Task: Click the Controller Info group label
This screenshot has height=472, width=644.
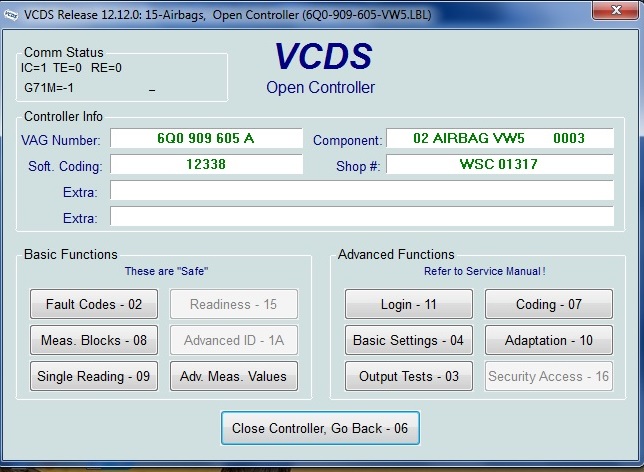Action: [x=63, y=116]
